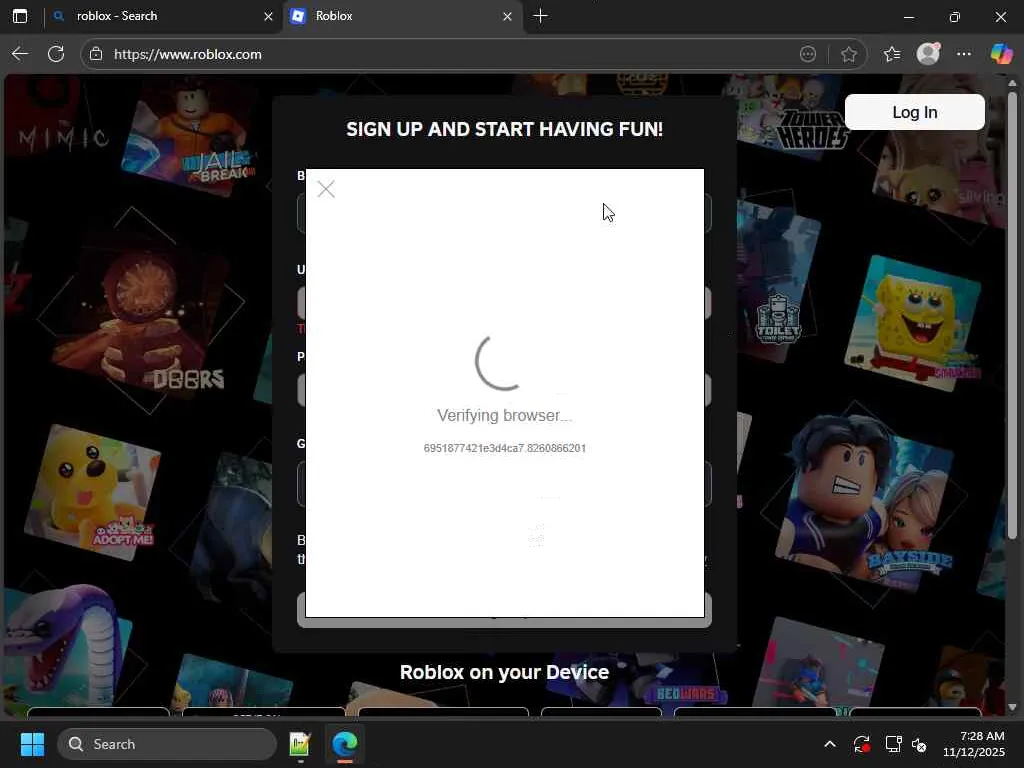Image resolution: width=1024 pixels, height=768 pixels.
Task: Click the Bayside game thumbnail
Action: [865, 503]
